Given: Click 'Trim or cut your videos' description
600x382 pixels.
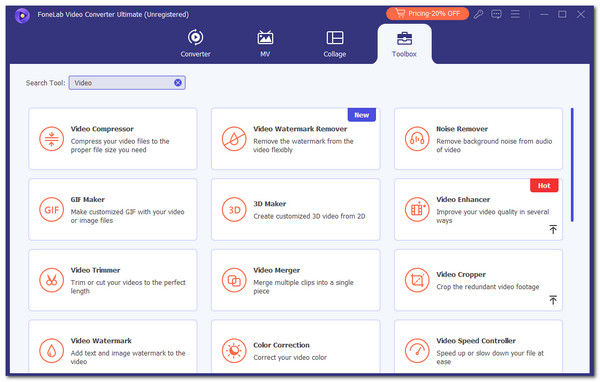Looking at the screenshot, I should click(x=128, y=287).
